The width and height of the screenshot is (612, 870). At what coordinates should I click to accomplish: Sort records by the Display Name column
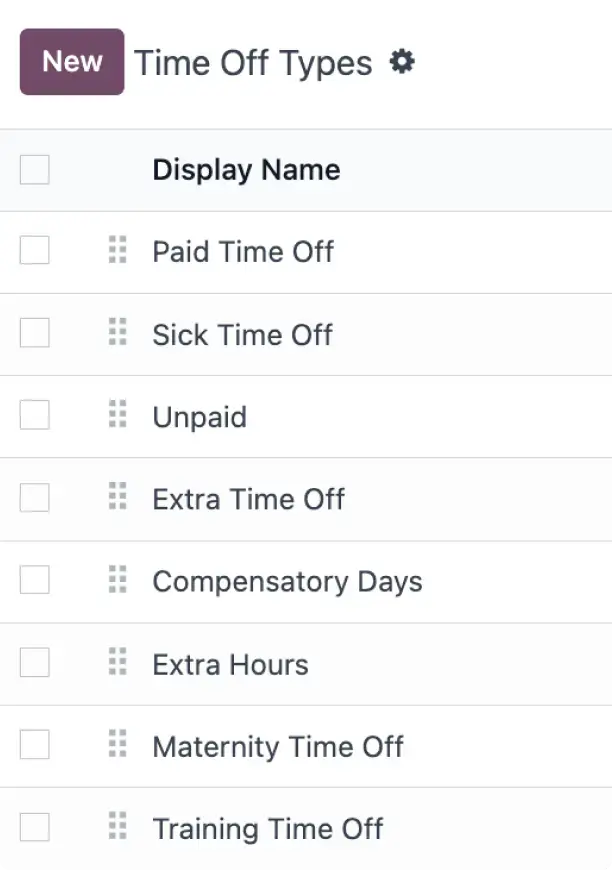(x=245, y=170)
